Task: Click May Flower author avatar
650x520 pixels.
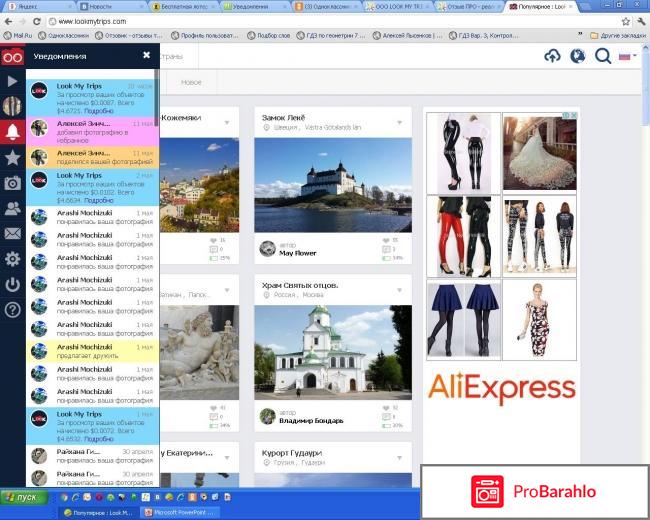Action: click(x=268, y=248)
